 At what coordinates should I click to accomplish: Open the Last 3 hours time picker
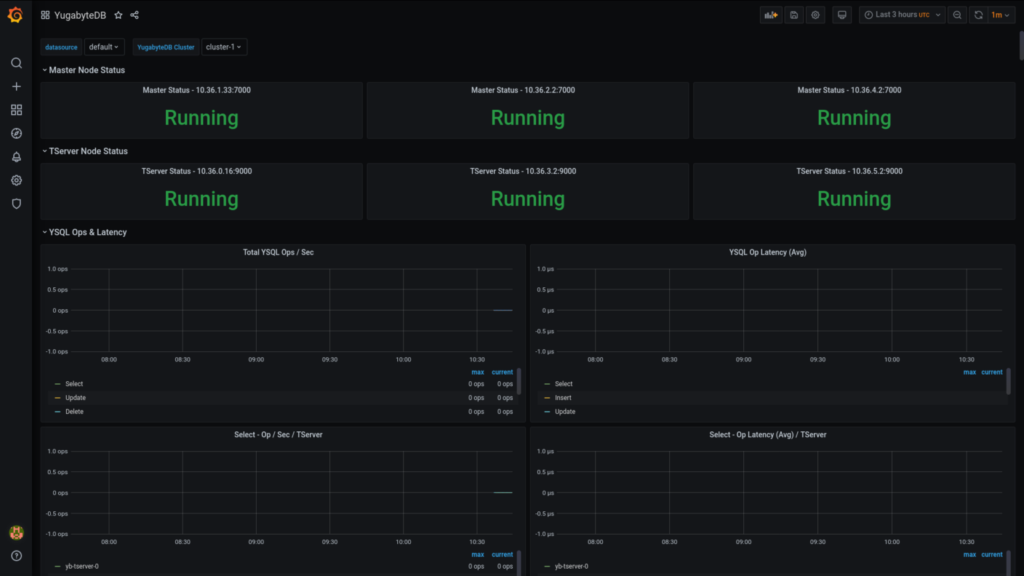pyautogui.click(x=902, y=15)
